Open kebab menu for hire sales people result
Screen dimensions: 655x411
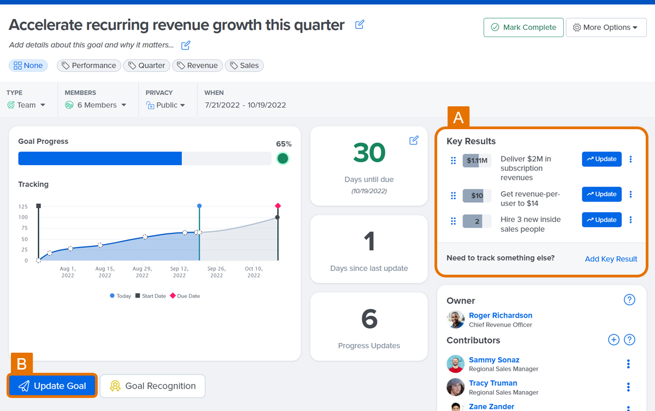click(631, 220)
